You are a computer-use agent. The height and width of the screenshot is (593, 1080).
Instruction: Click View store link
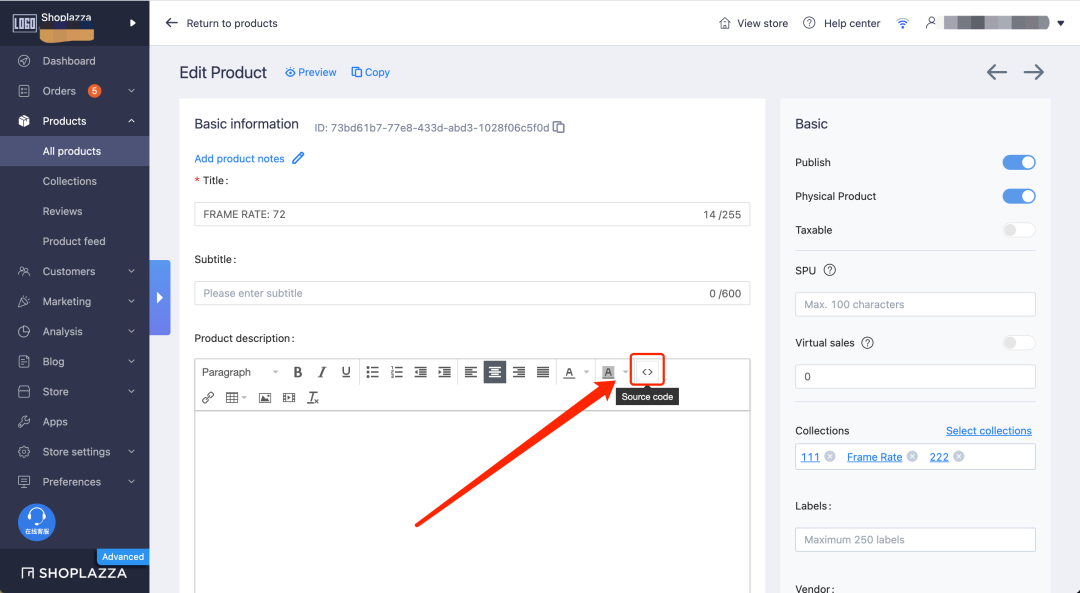pos(753,23)
